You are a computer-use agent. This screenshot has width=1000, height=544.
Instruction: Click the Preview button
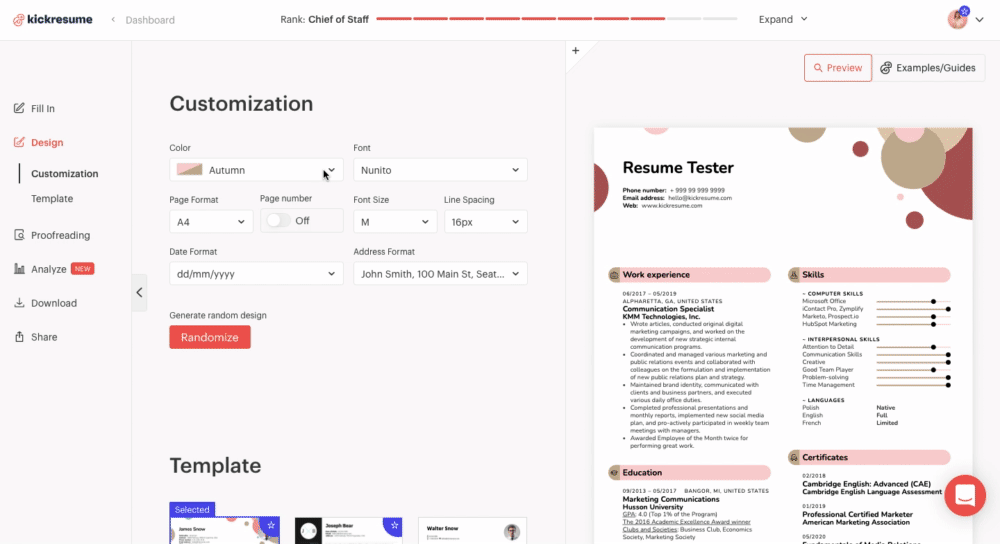pos(837,68)
